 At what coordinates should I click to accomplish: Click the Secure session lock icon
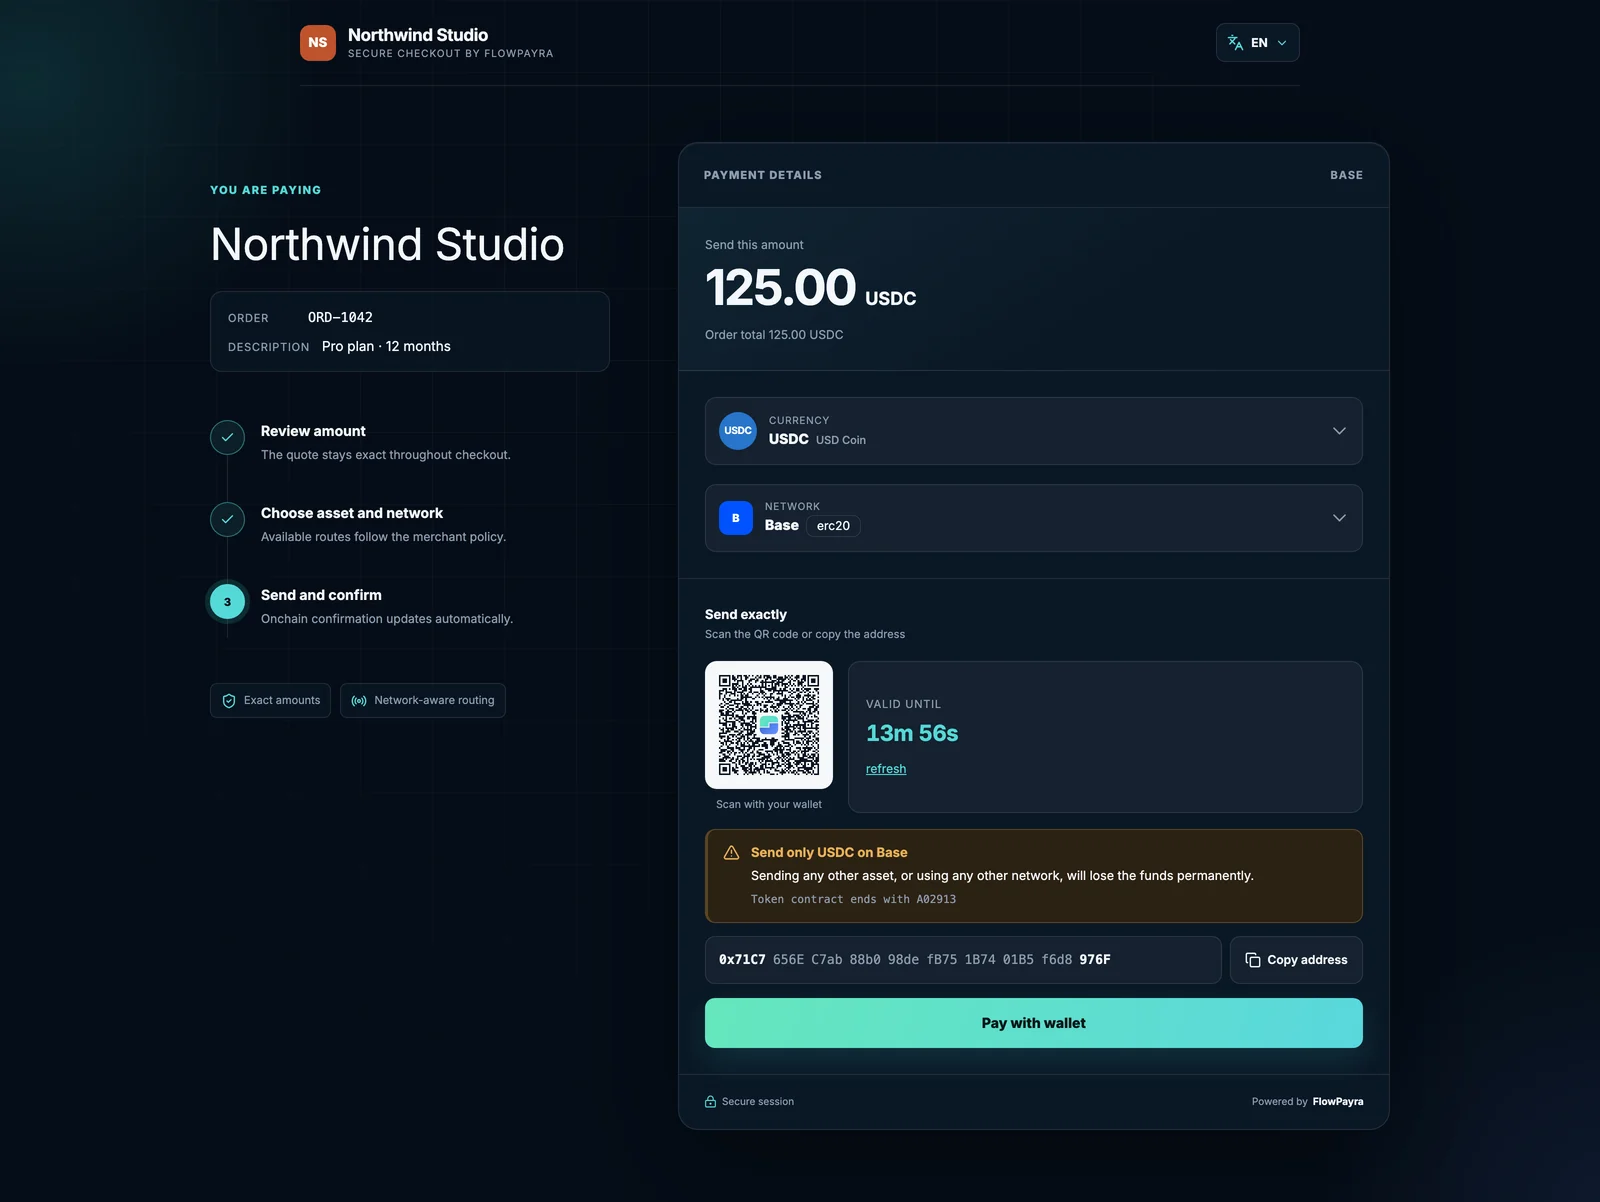click(710, 1102)
